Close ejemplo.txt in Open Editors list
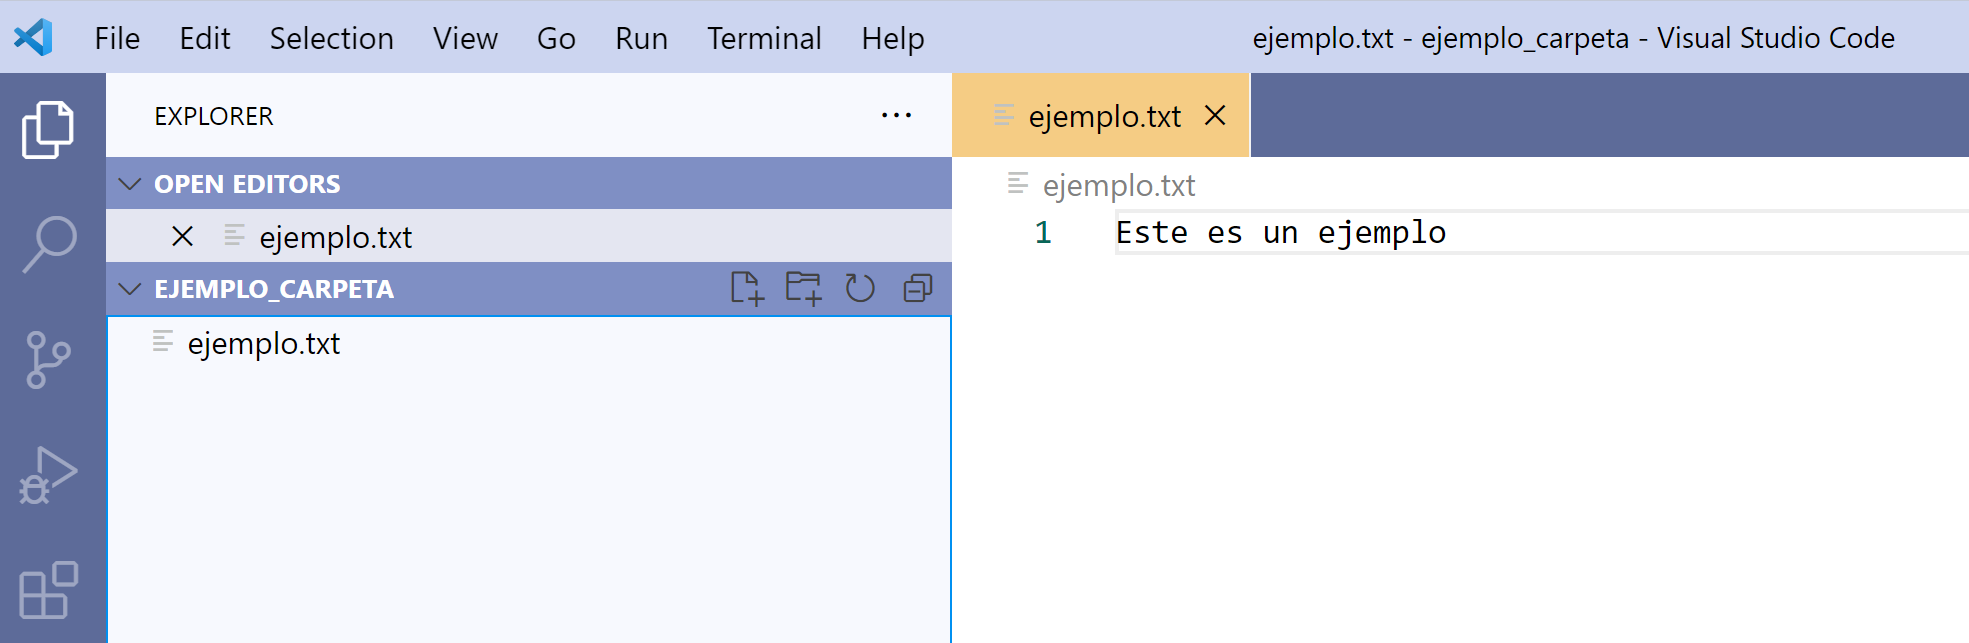Image resolution: width=1969 pixels, height=643 pixels. tap(182, 237)
